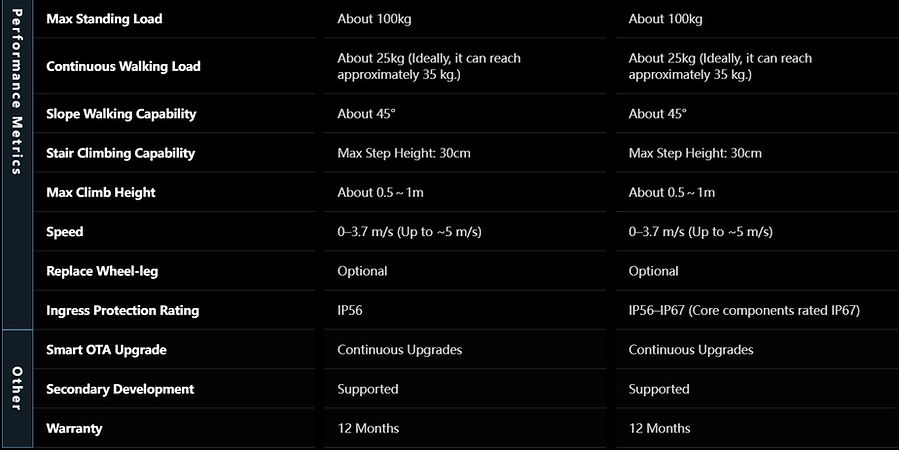
Task: Click the first Max Step Height: 30cm cell
Action: 404,153
